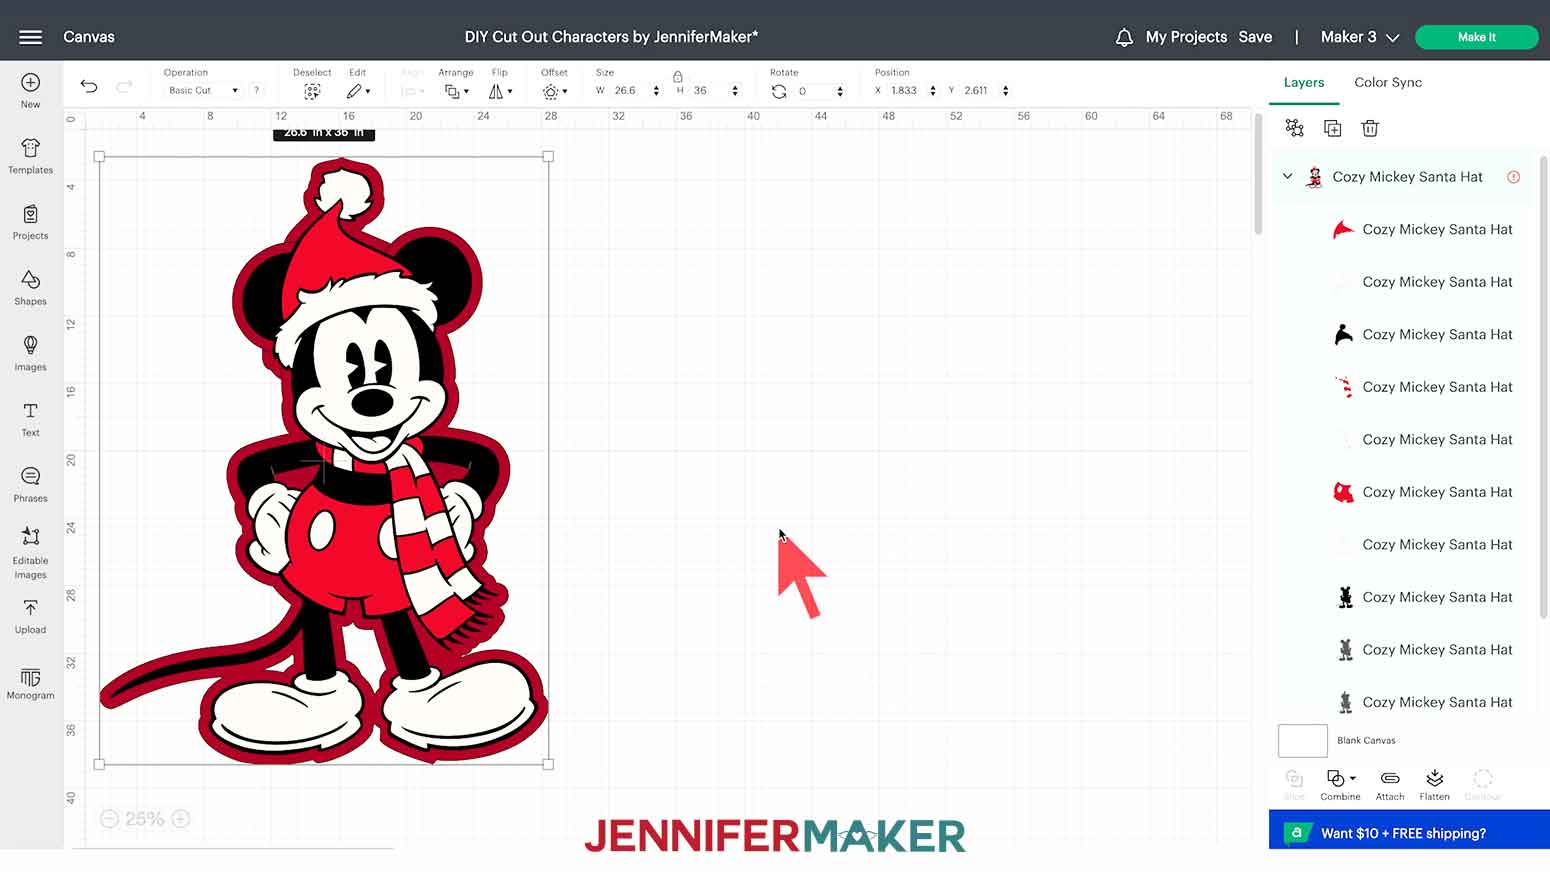Click the Rotate icon in toolbar

pos(779,91)
